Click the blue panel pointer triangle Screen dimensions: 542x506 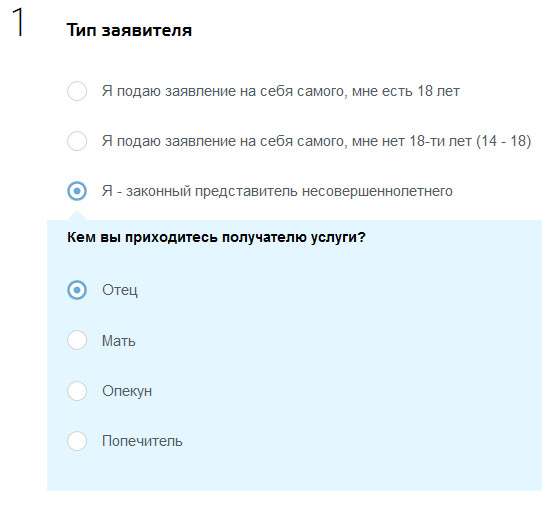tap(77, 215)
